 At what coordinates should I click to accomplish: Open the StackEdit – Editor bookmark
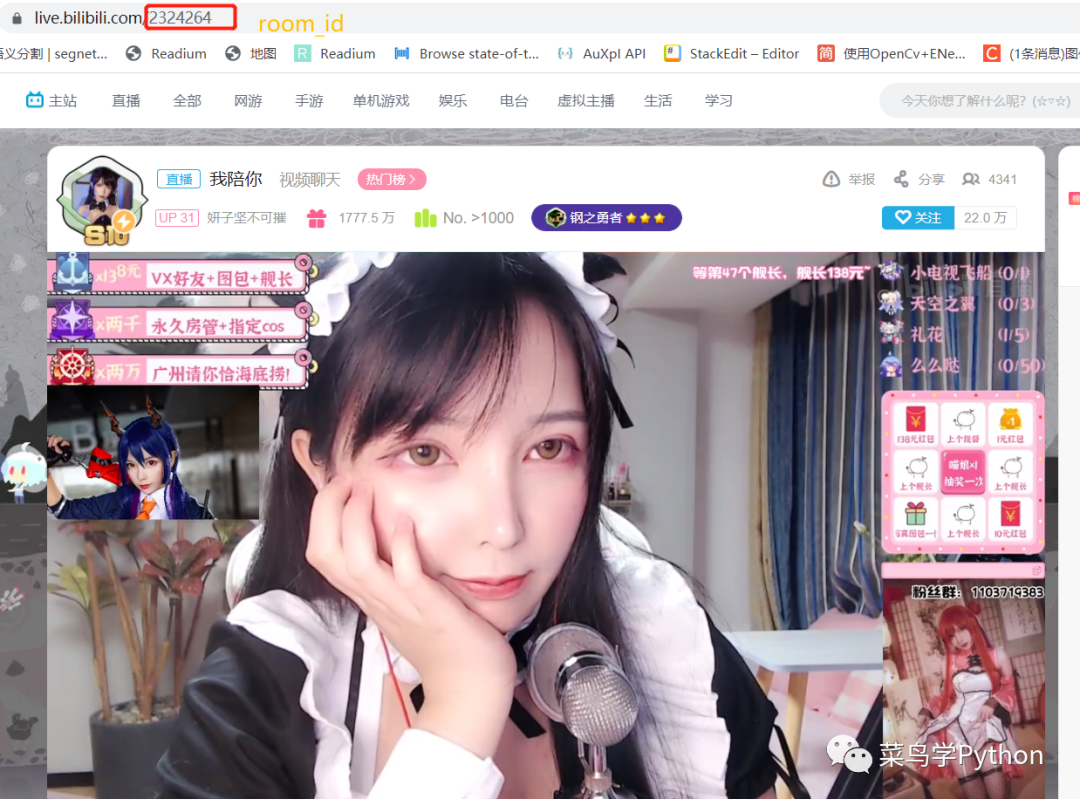coord(731,54)
